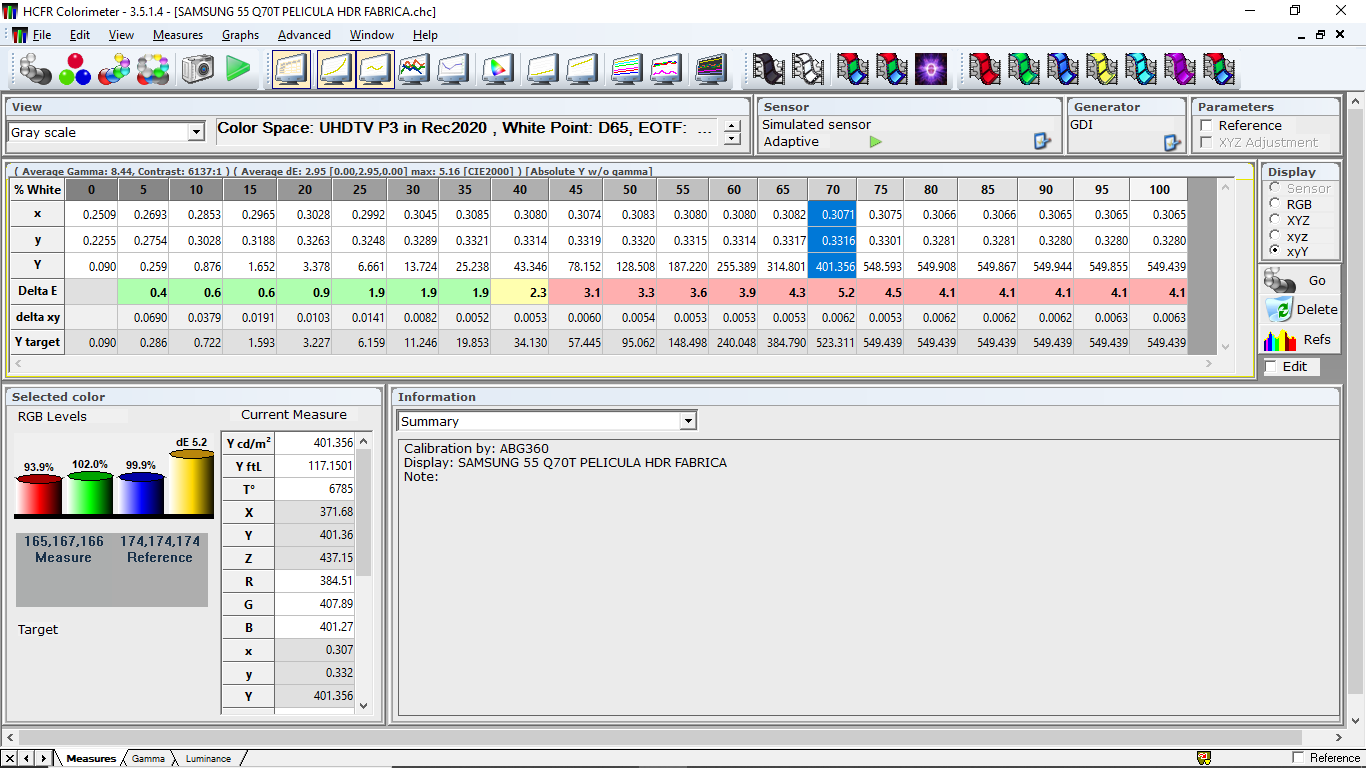The height and width of the screenshot is (768, 1366).
Task: Select the 50% white column header
Action: [629, 190]
